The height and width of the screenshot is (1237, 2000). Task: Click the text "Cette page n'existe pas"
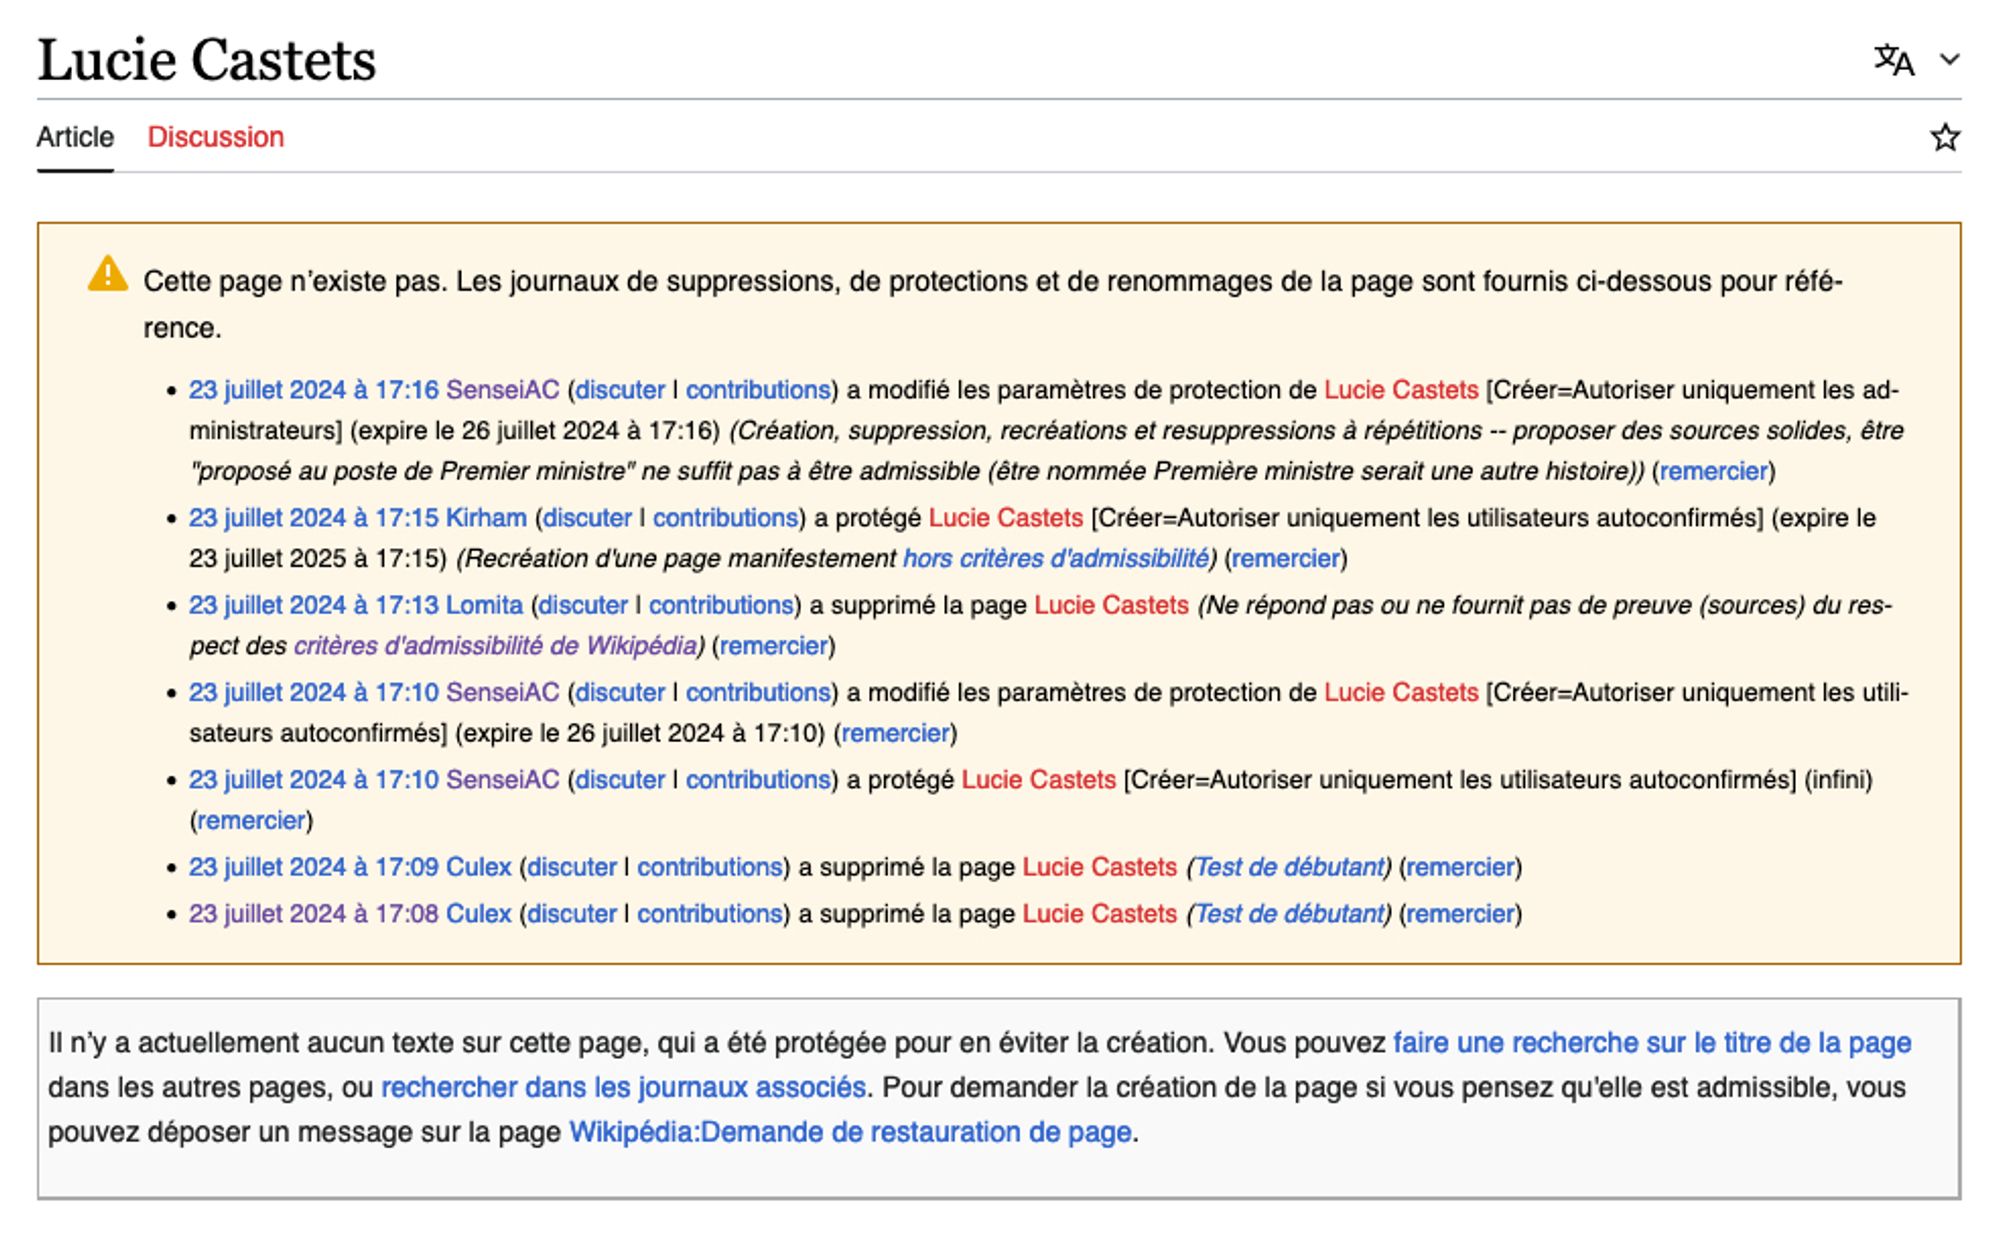[292, 282]
